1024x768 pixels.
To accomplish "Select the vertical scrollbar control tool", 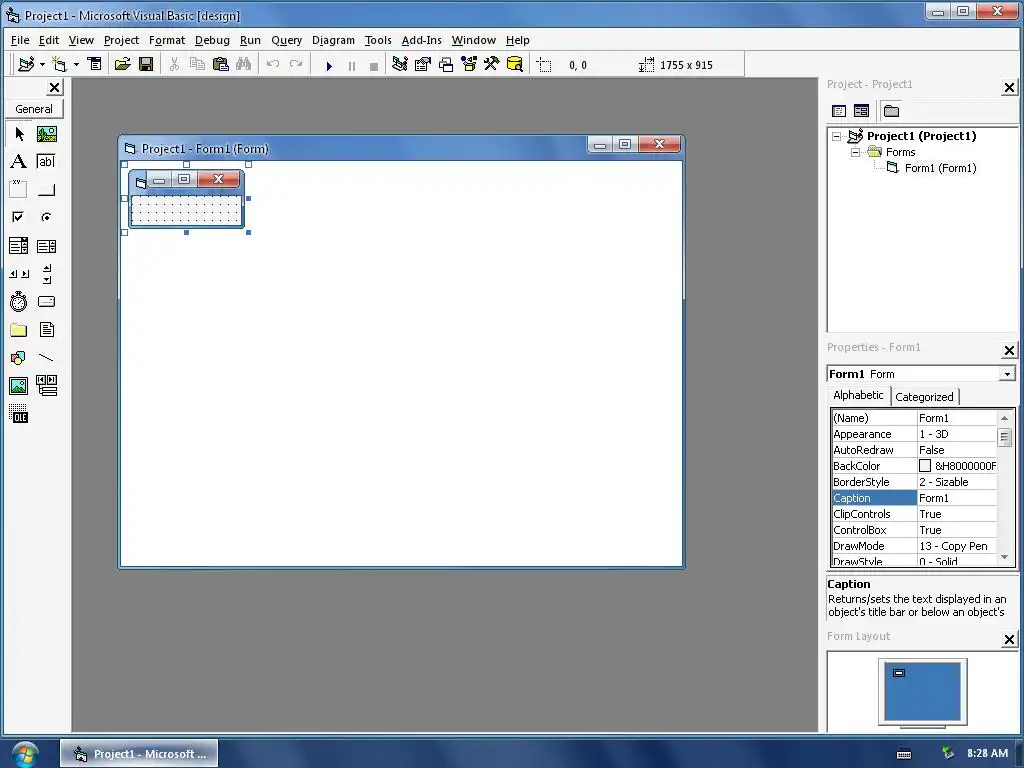I will pyautogui.click(x=46, y=274).
